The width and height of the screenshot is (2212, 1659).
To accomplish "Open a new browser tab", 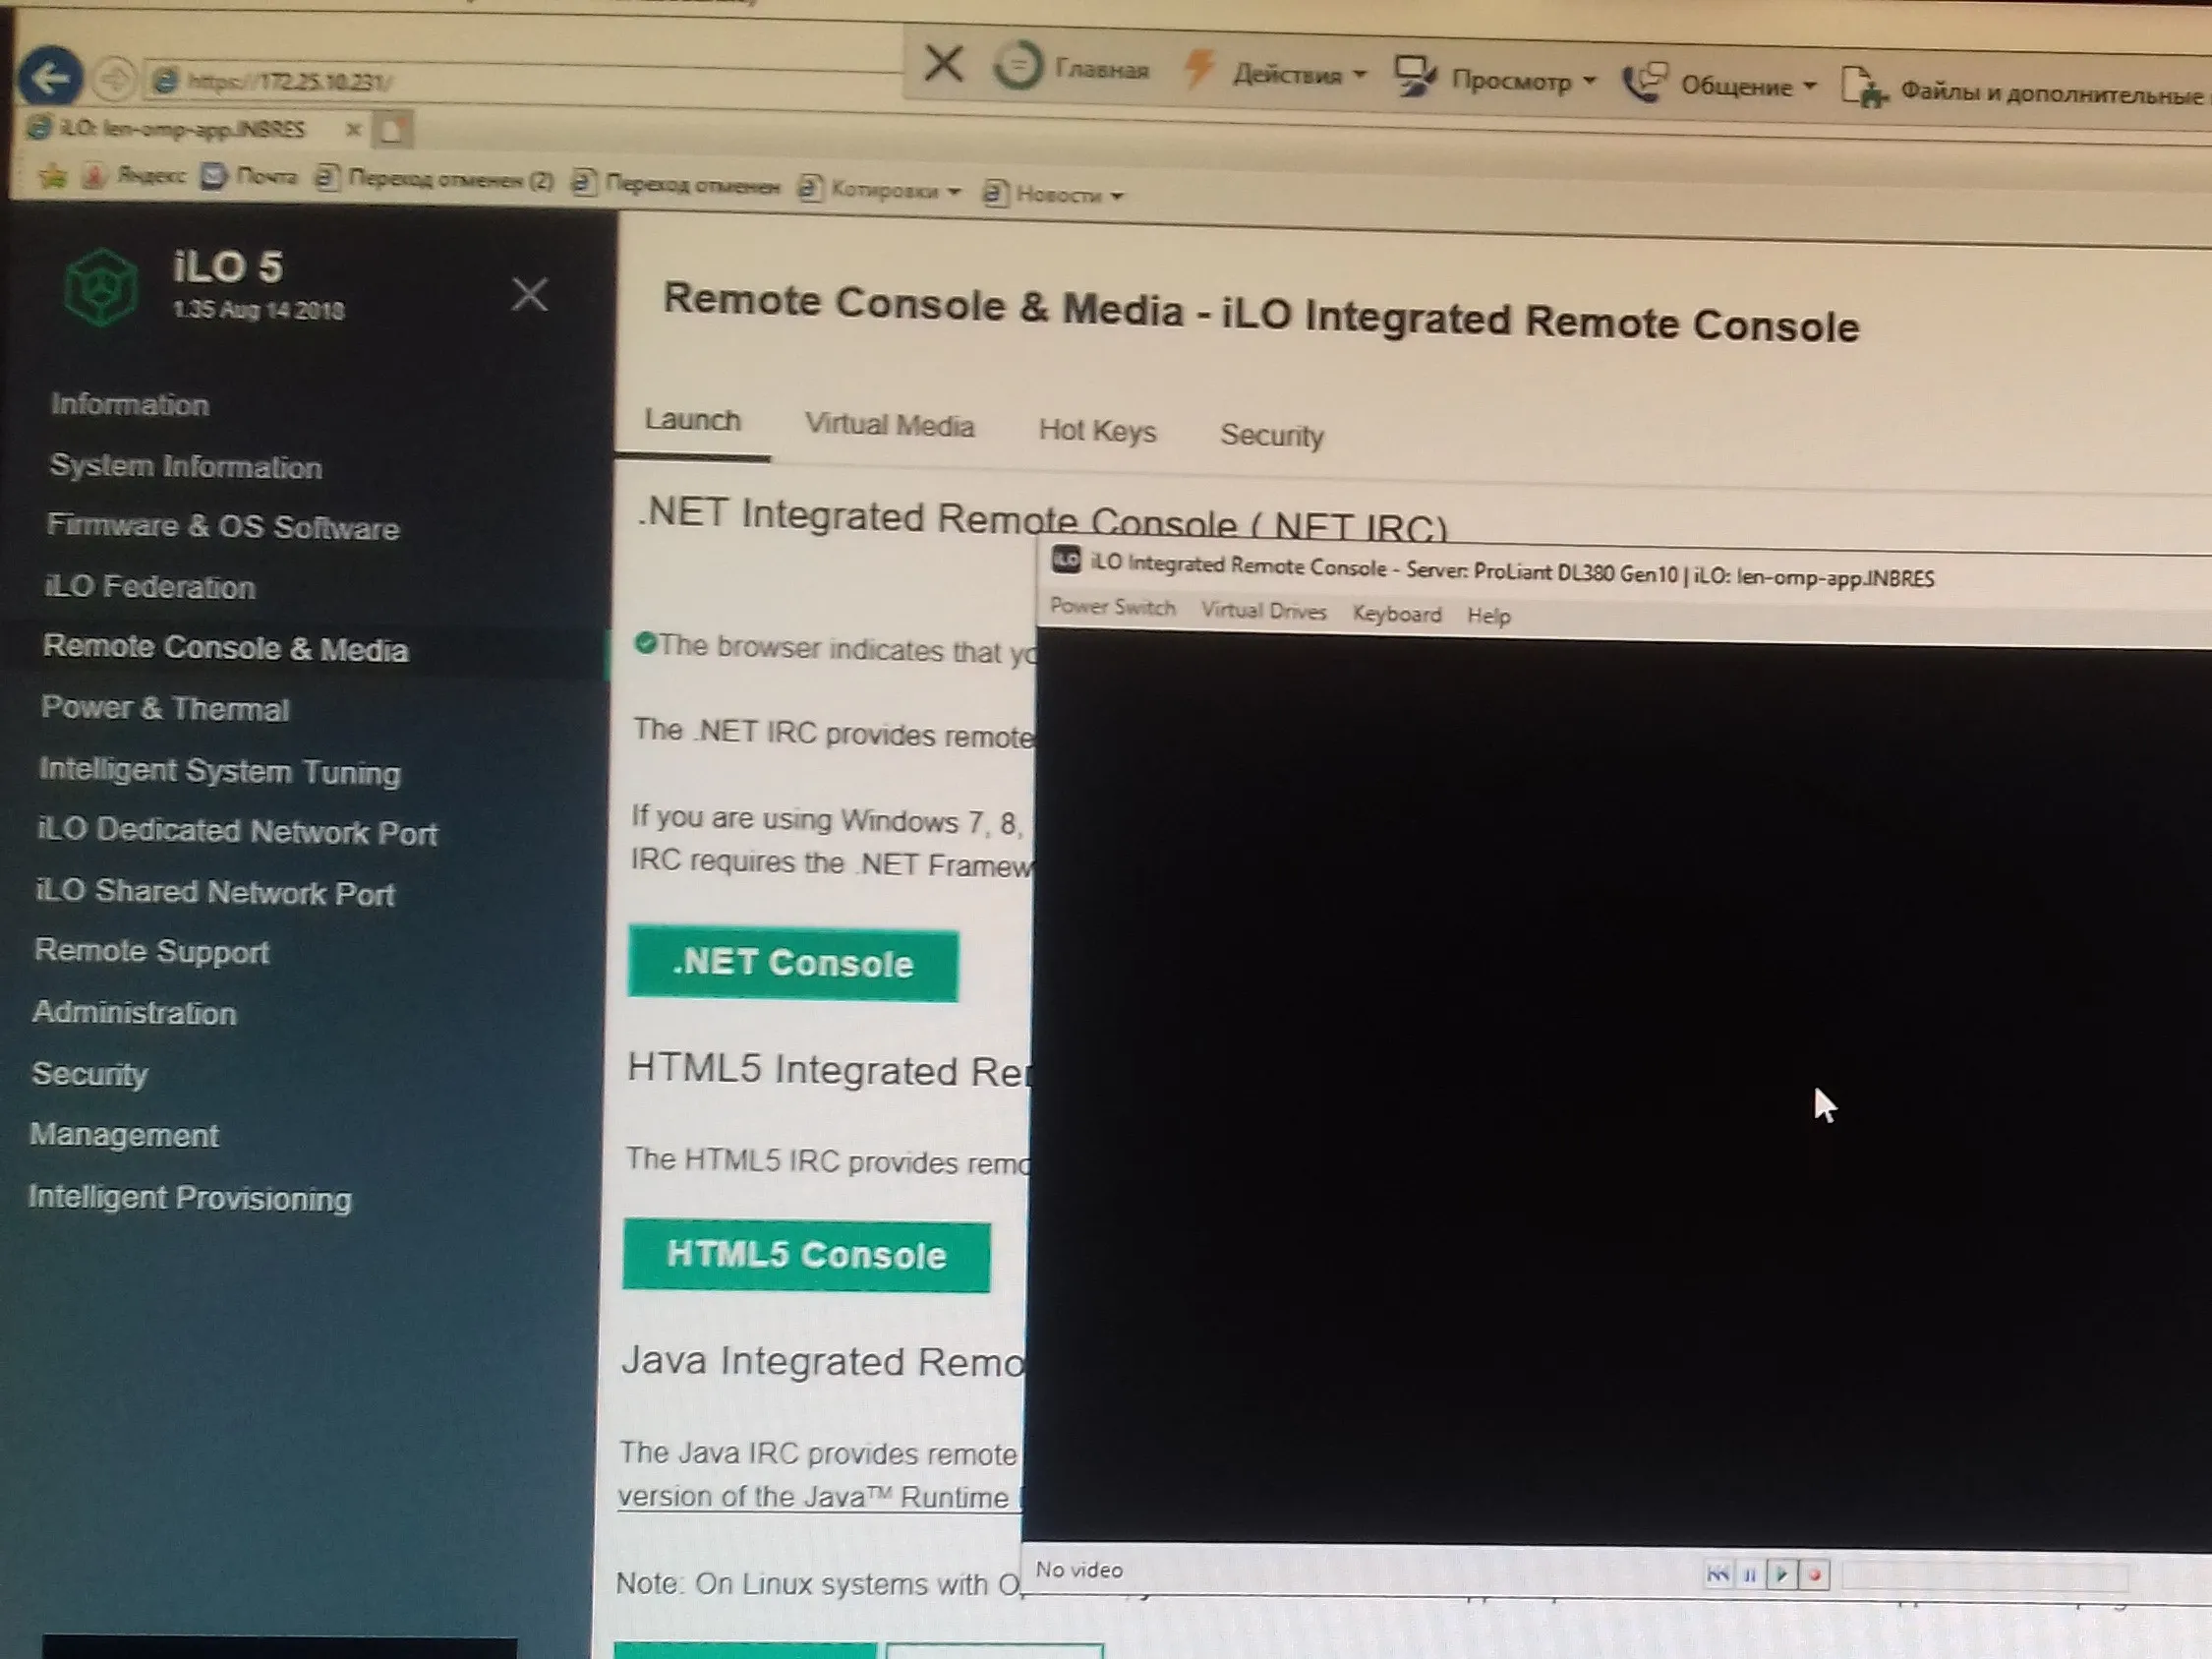I will 392,130.
